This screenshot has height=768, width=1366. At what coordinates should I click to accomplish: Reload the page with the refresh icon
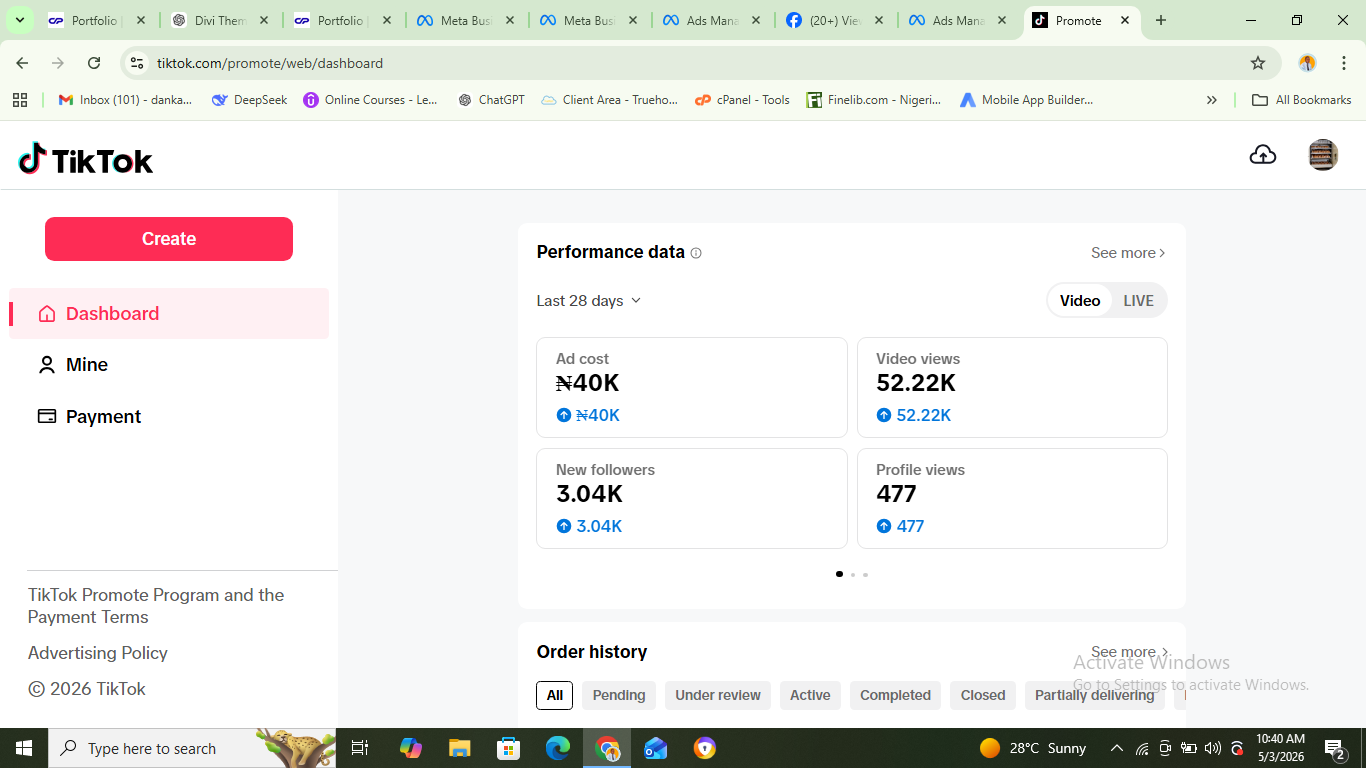tap(94, 63)
